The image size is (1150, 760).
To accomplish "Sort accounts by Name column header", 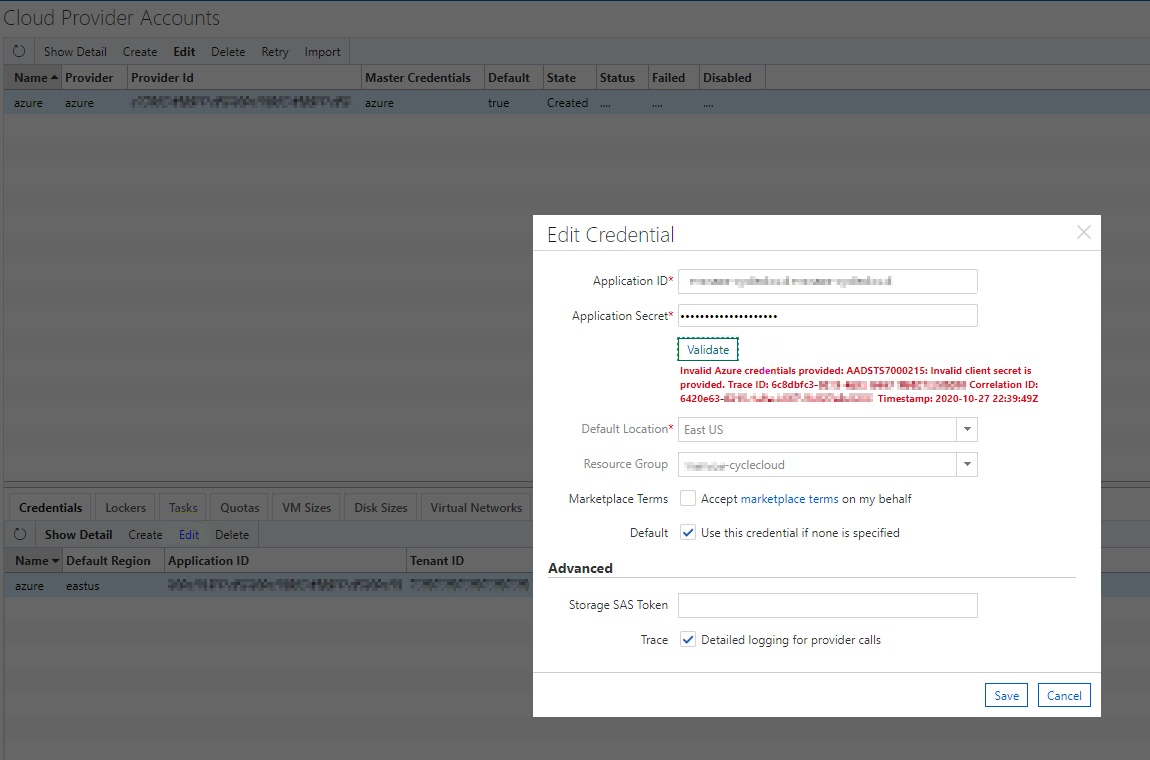I will pyautogui.click(x=35, y=78).
